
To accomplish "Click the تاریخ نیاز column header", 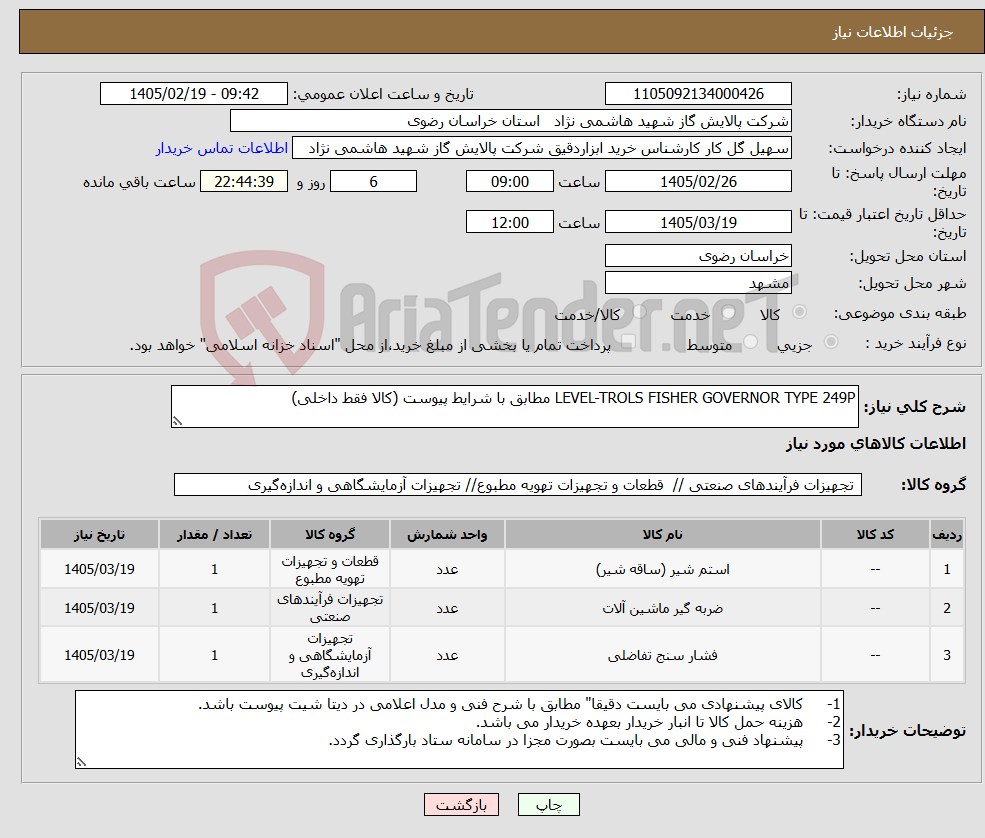I will click(99, 535).
